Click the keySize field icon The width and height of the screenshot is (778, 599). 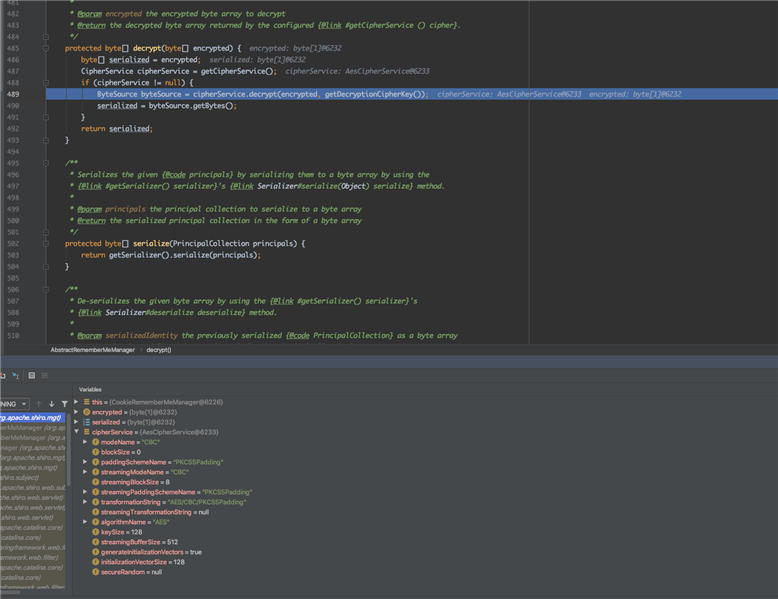(95, 532)
